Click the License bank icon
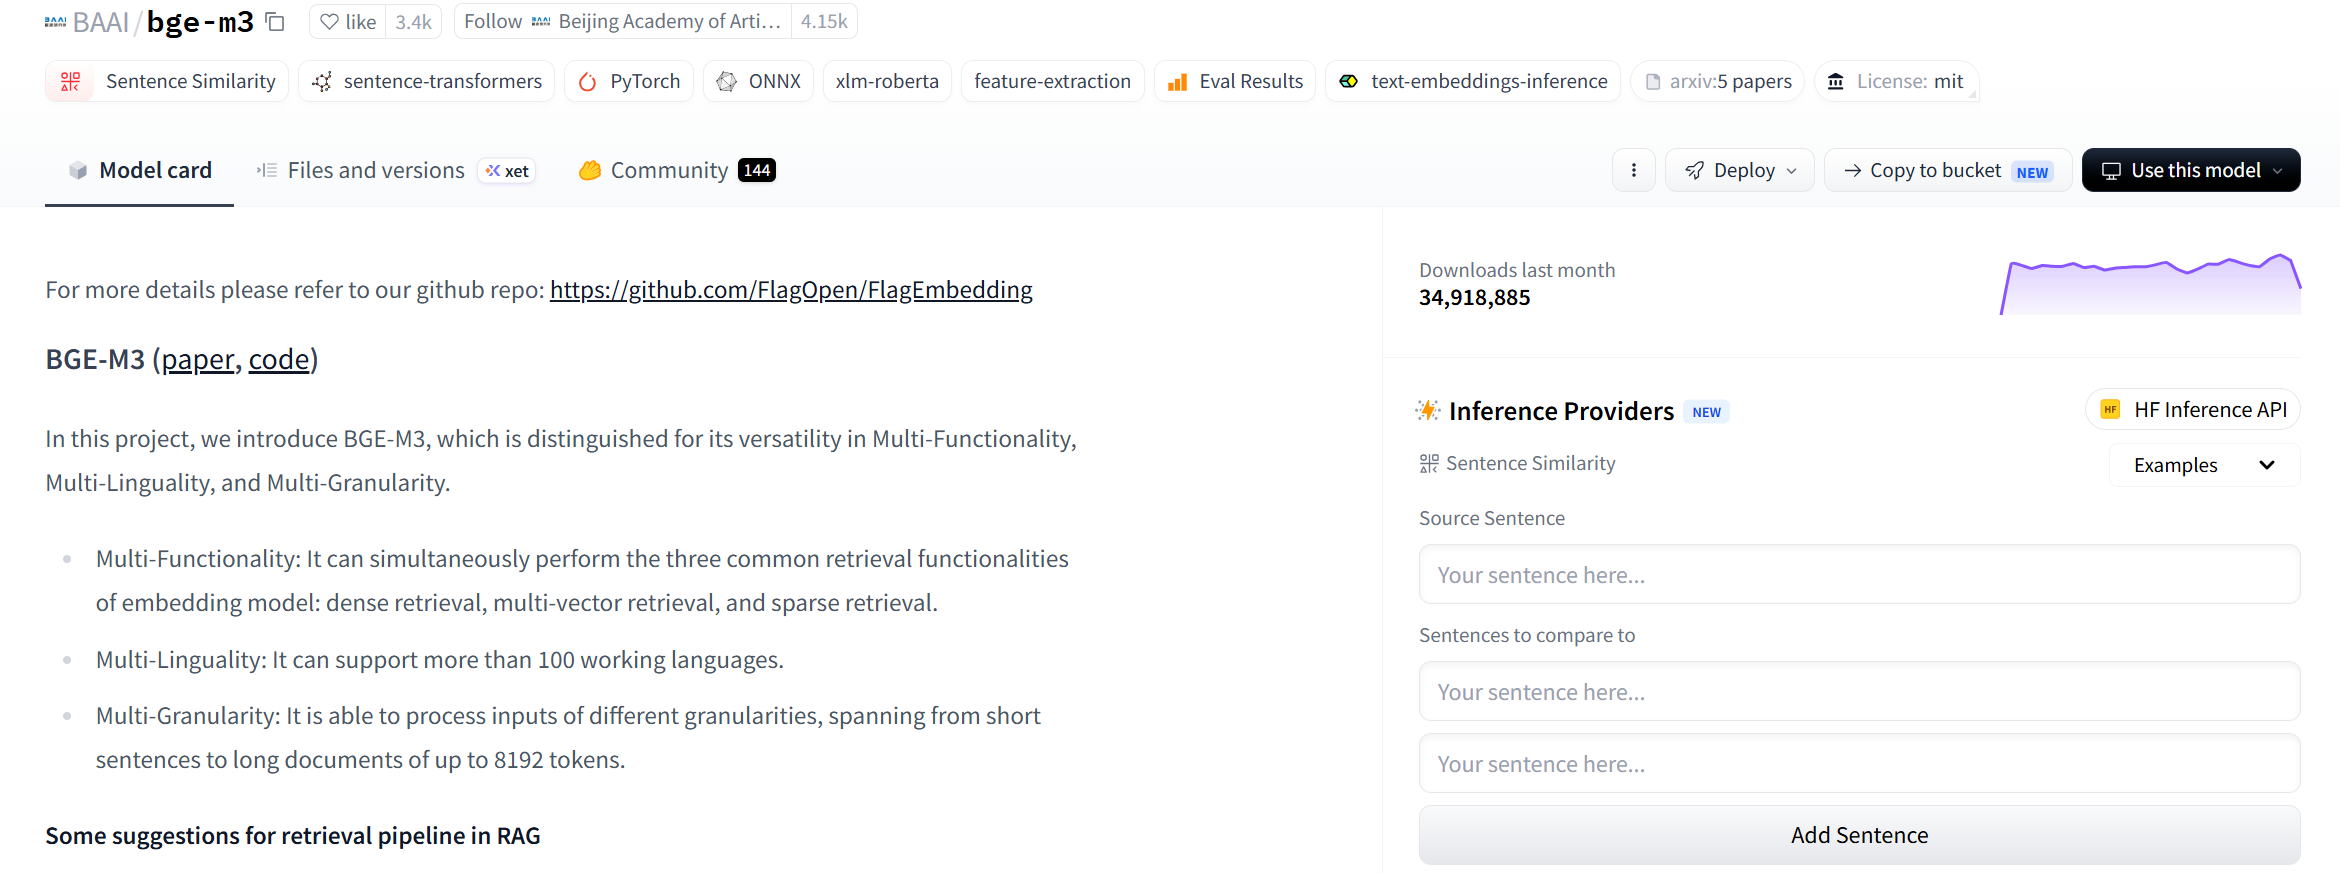Viewport: 2340px width, 873px height. coord(1836,82)
